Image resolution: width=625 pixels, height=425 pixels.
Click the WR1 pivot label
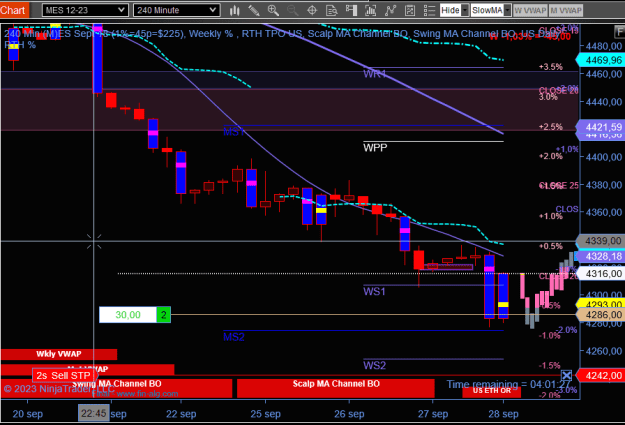pyautogui.click(x=375, y=74)
